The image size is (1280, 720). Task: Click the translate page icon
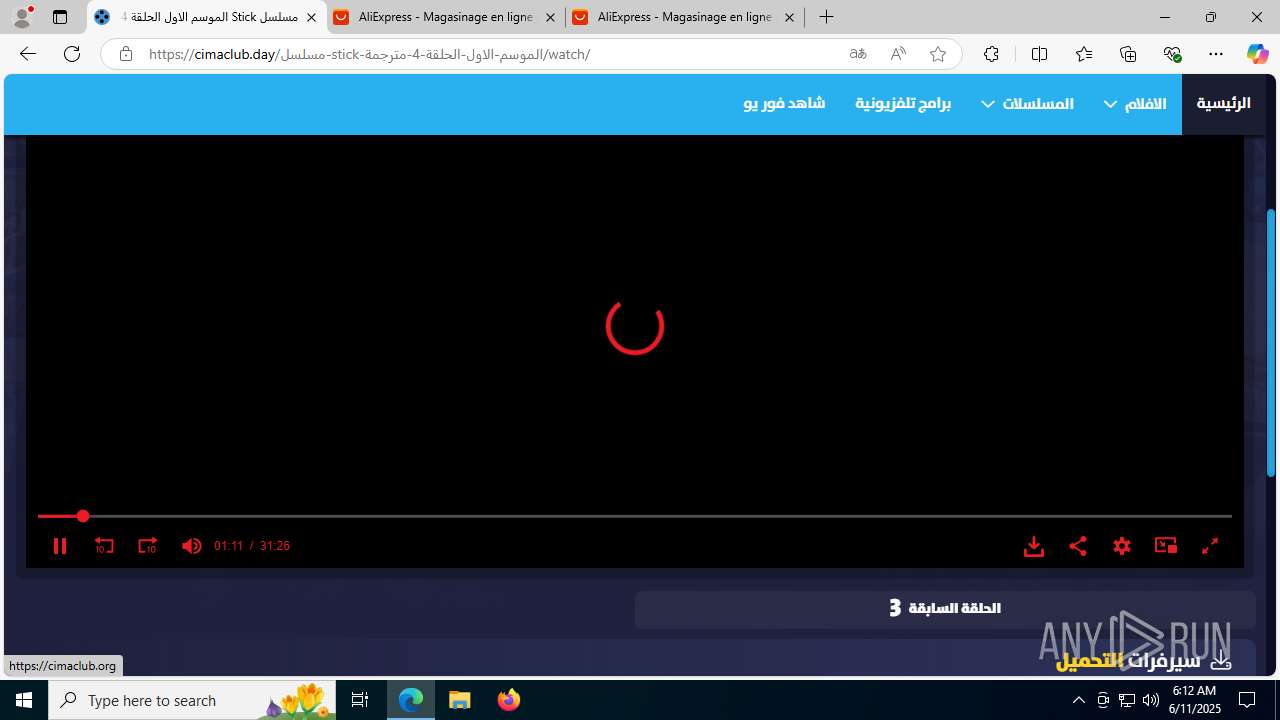point(858,54)
